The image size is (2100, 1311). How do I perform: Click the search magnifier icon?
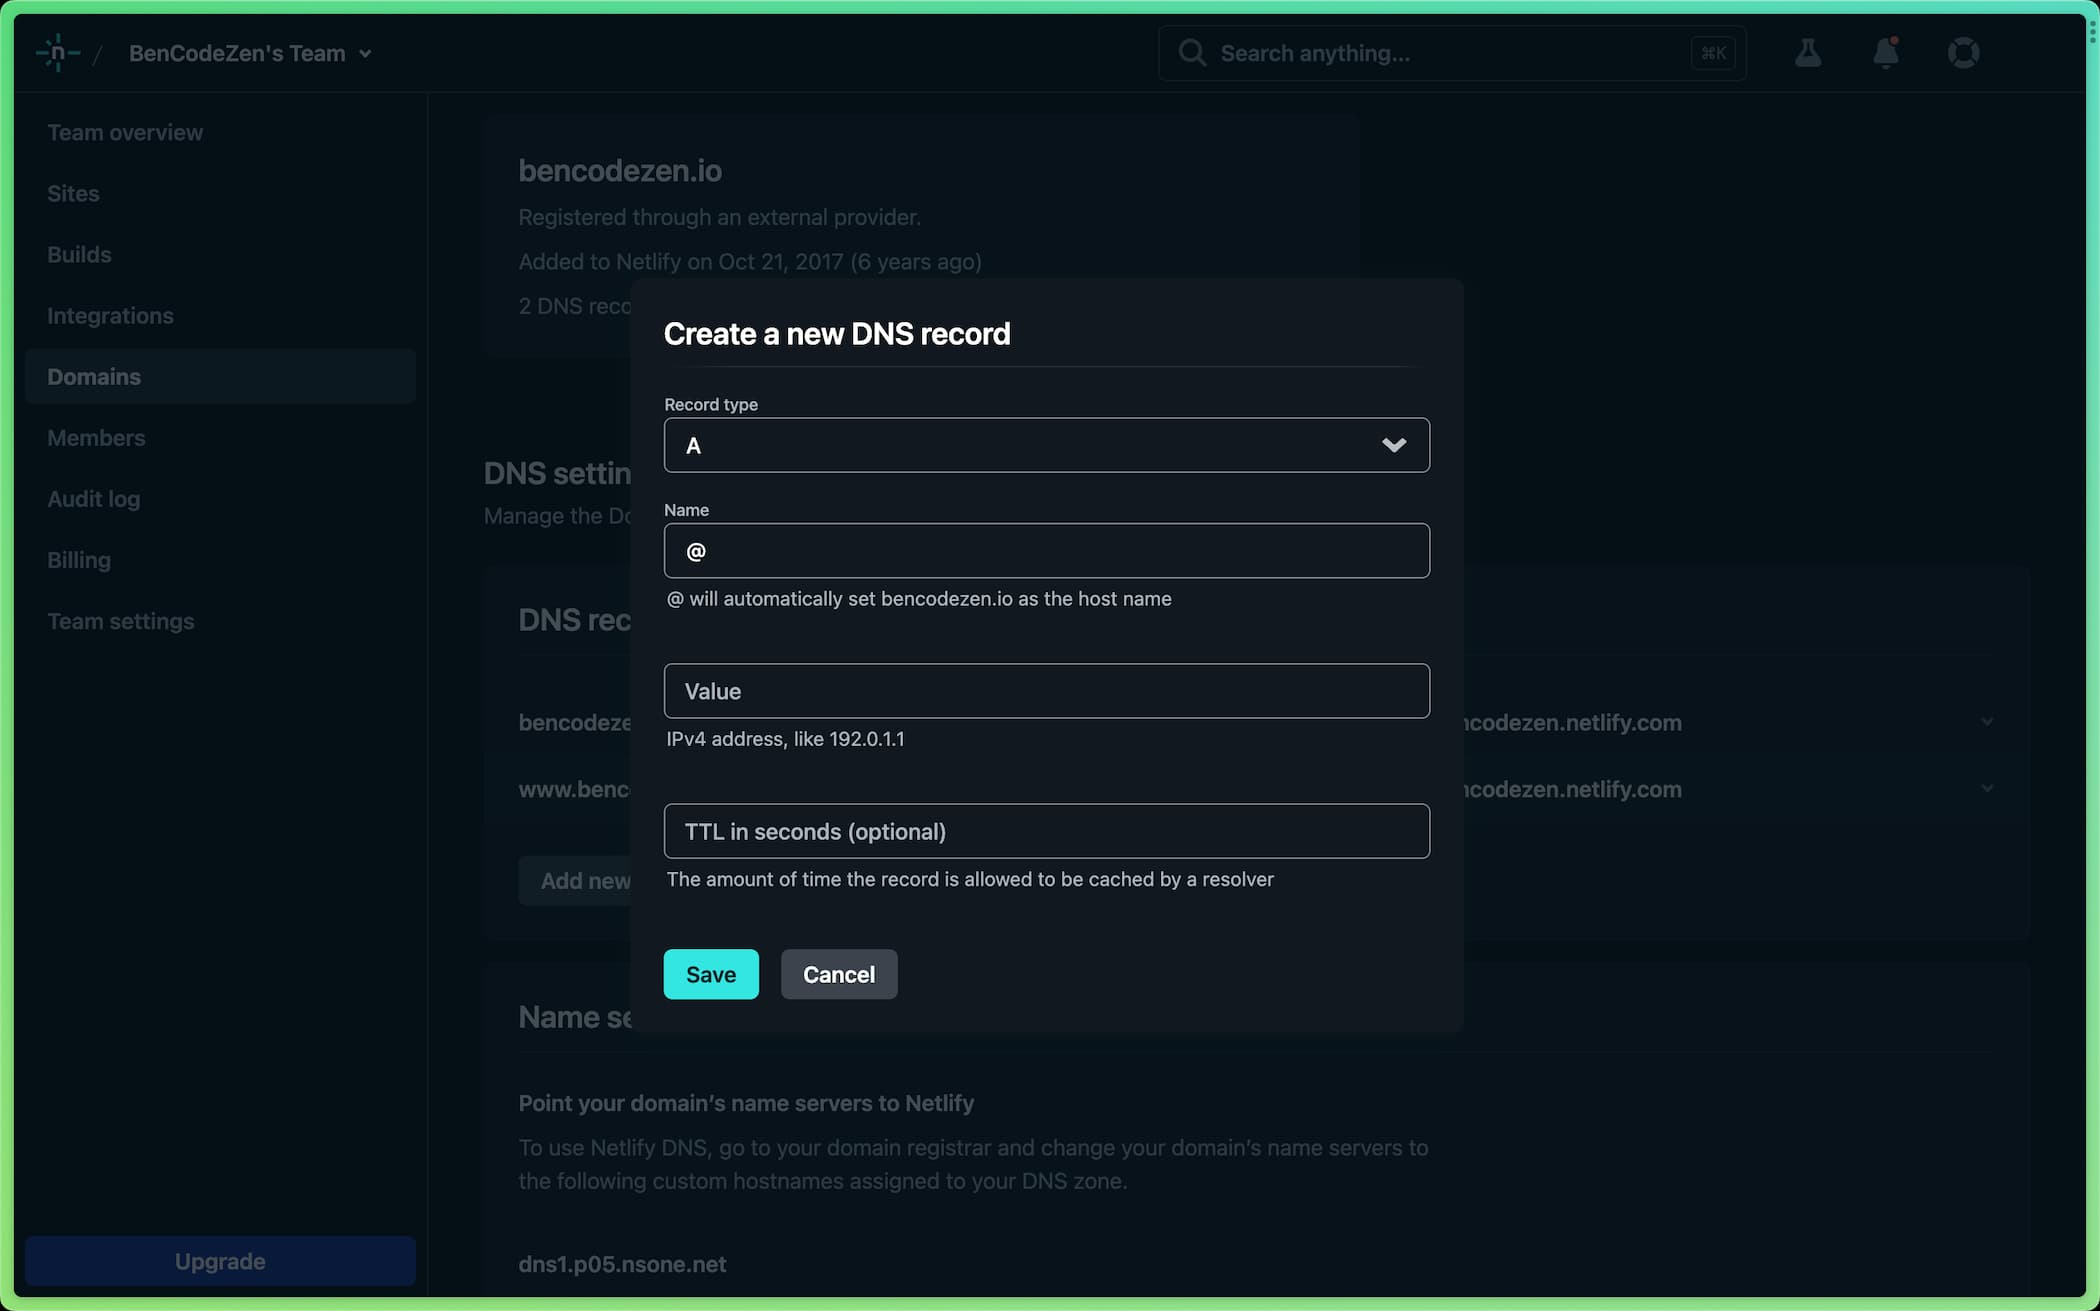tap(1191, 53)
